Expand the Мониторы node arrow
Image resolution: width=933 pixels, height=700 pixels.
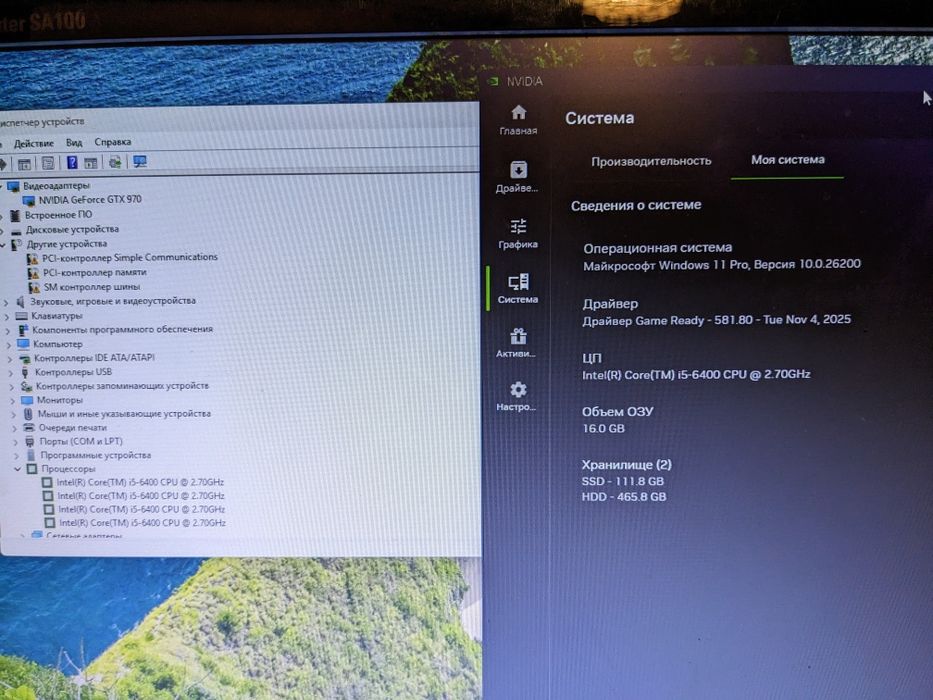pyautogui.click(x=12, y=401)
